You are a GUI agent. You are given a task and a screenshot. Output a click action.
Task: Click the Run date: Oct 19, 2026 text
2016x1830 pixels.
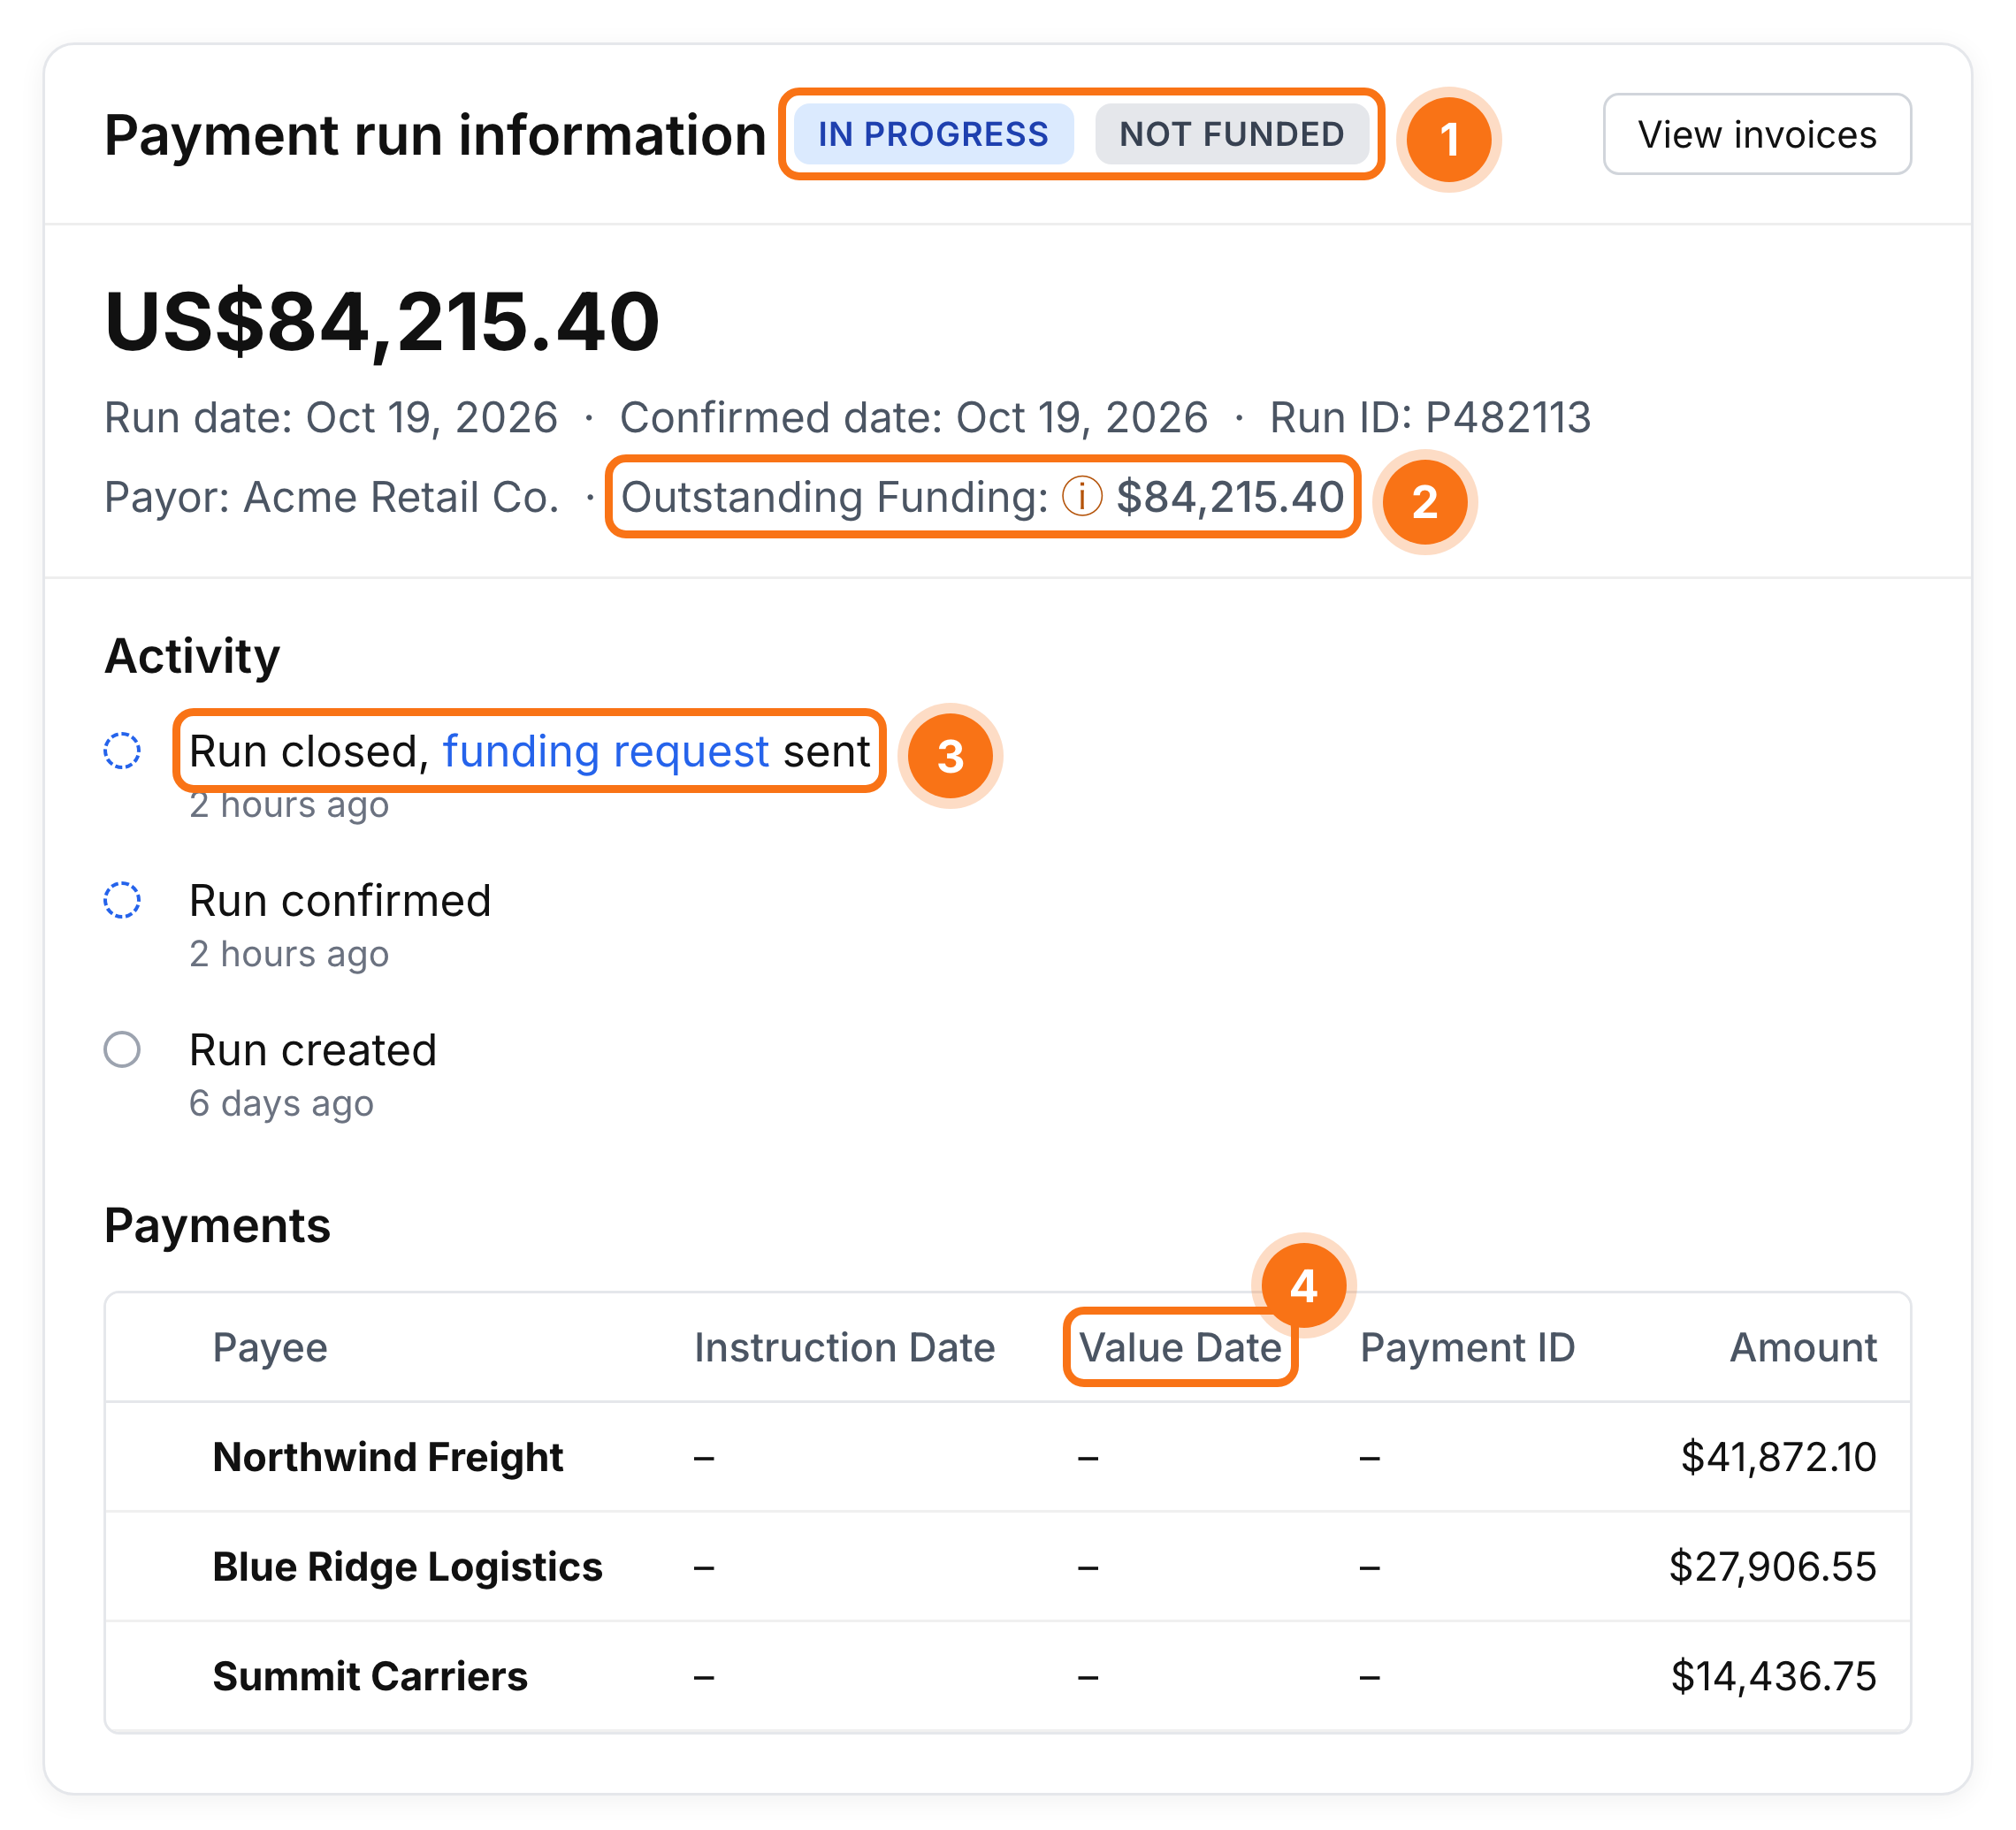click(331, 417)
